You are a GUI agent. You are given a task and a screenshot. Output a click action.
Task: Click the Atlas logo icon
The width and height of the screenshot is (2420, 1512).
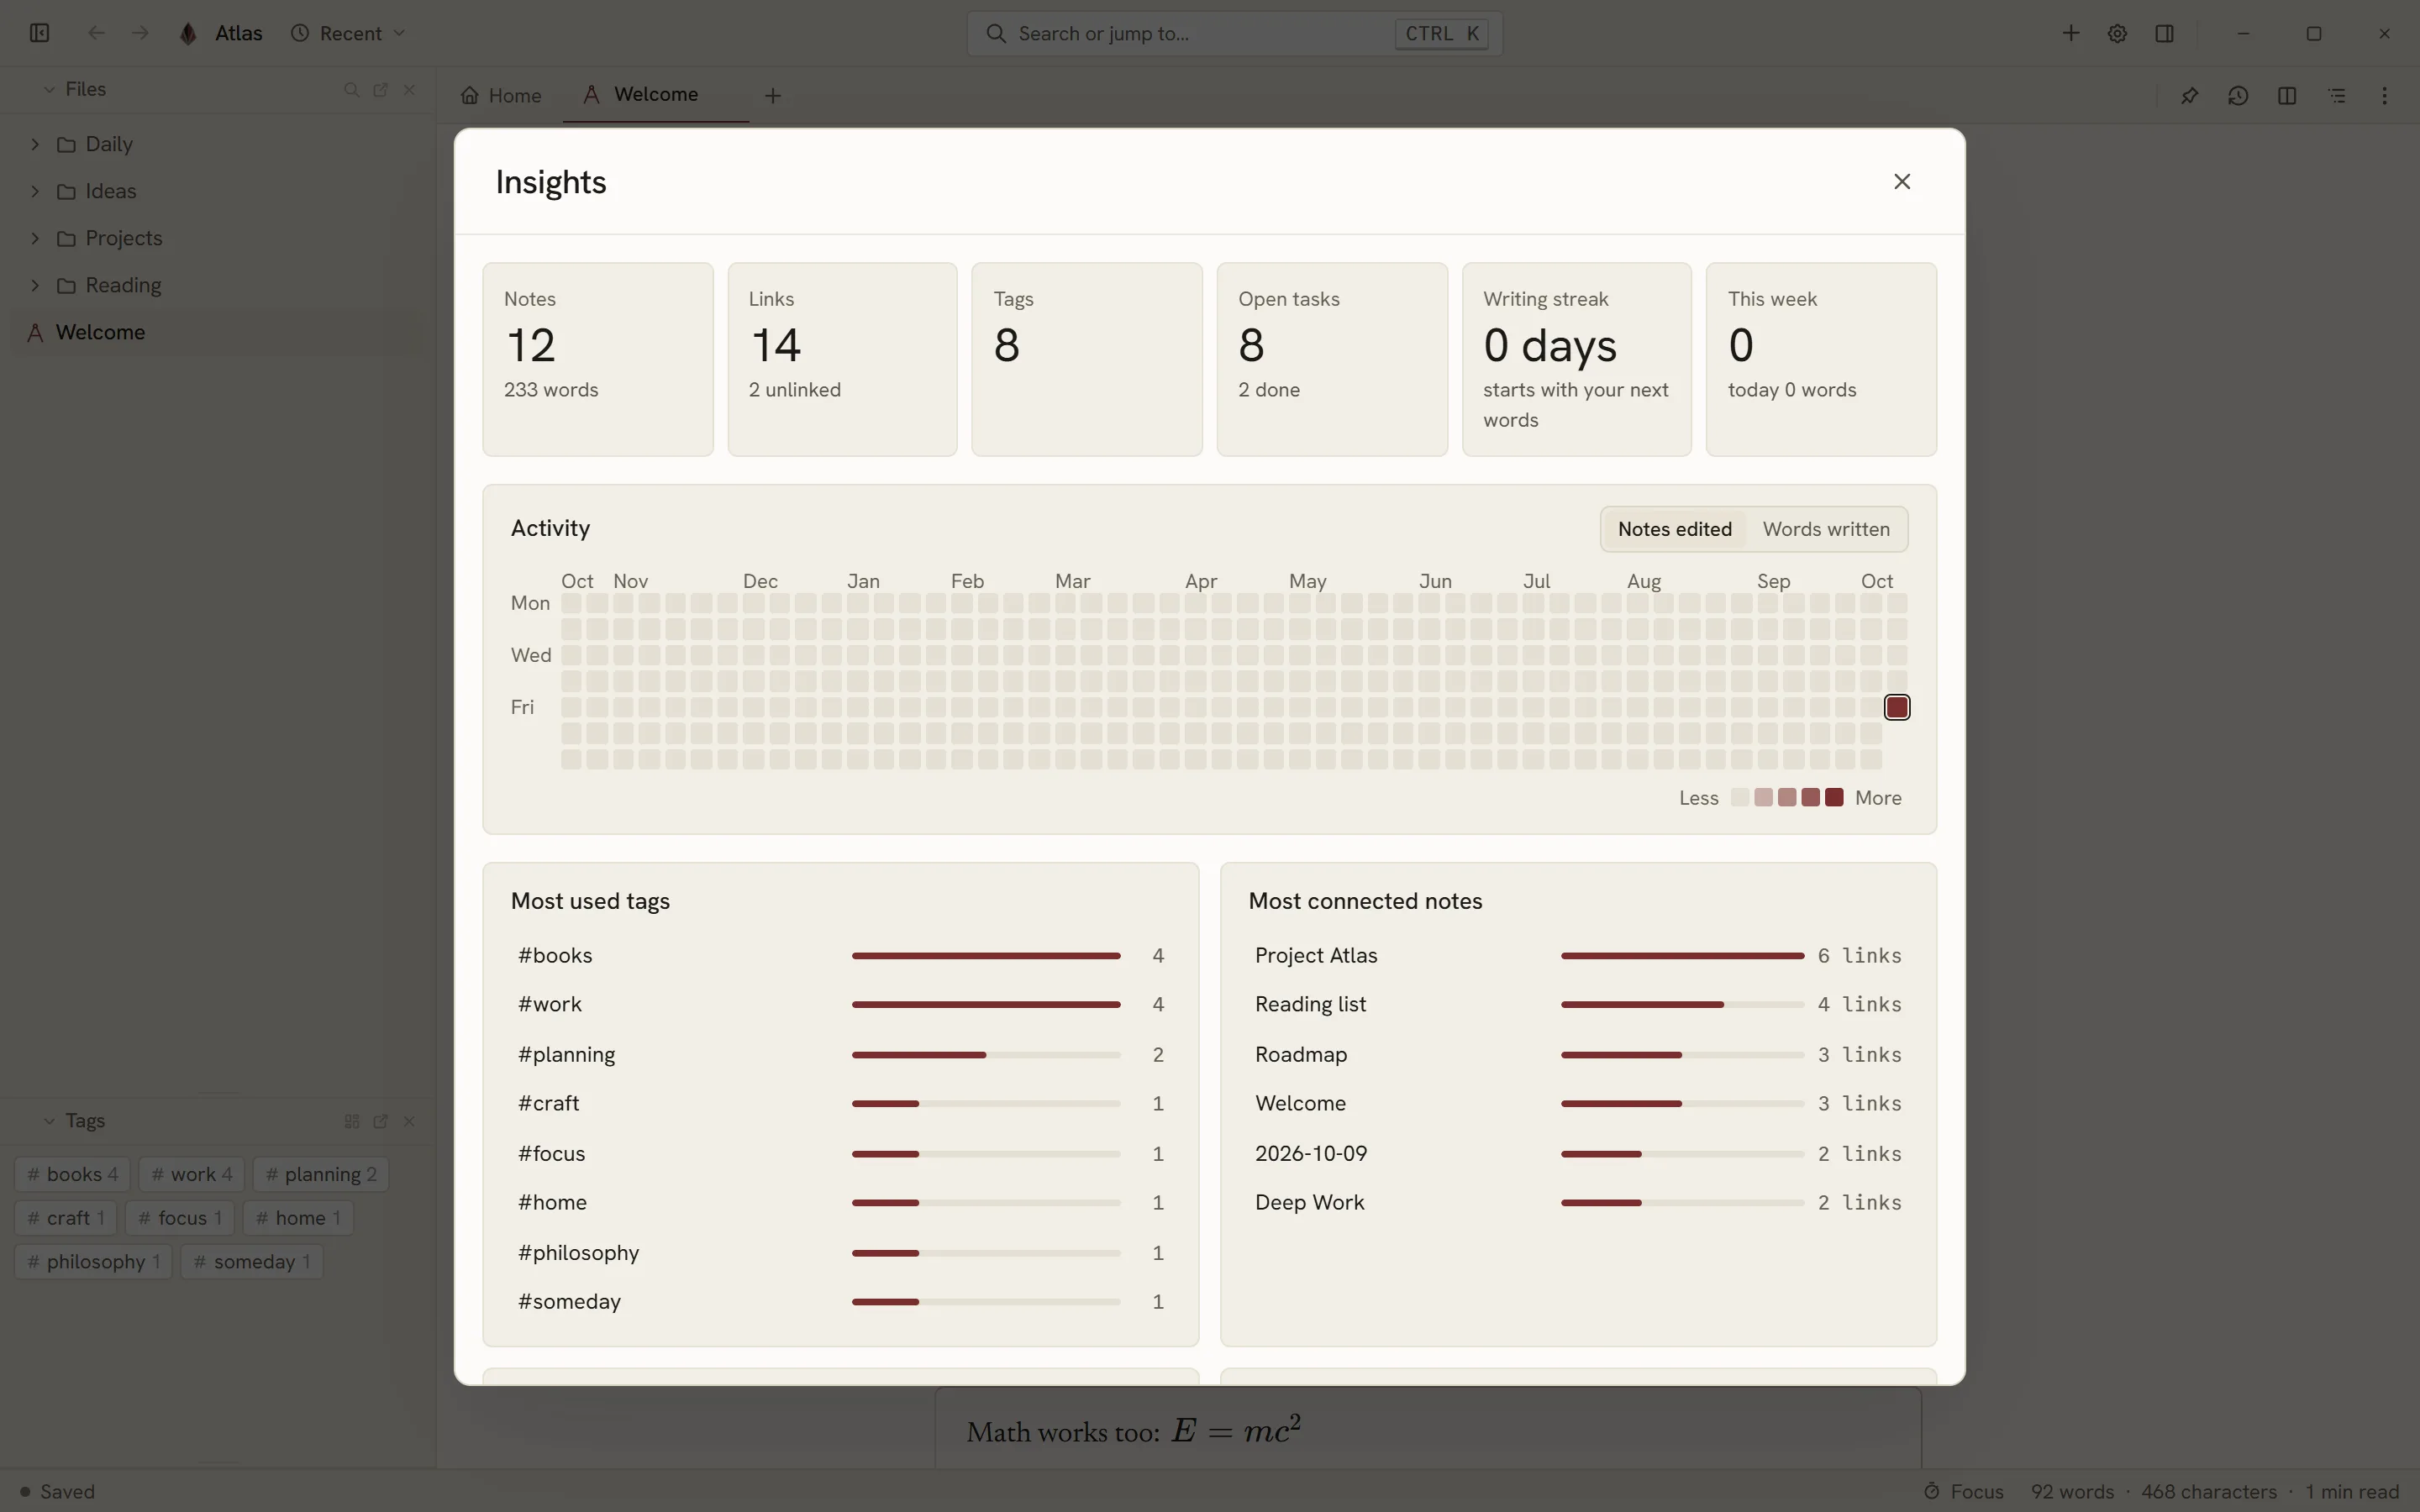tap(188, 33)
